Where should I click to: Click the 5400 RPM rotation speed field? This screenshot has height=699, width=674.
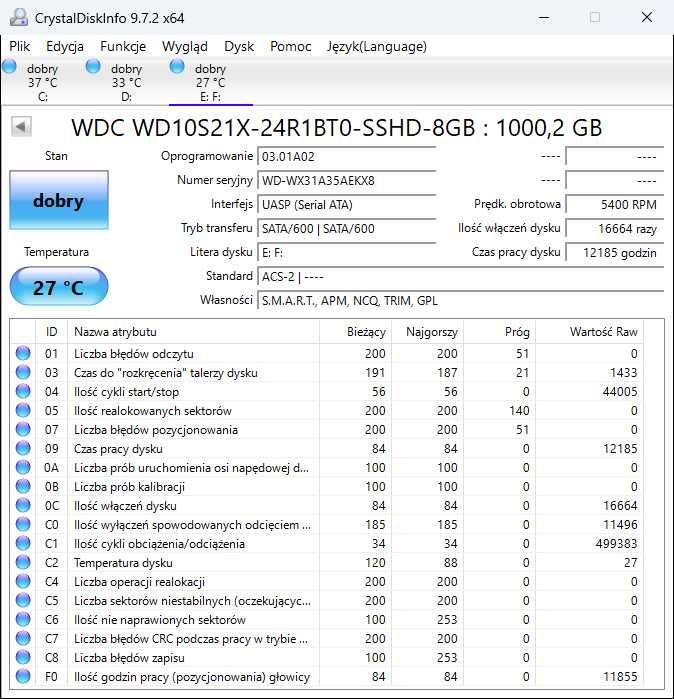(615, 205)
